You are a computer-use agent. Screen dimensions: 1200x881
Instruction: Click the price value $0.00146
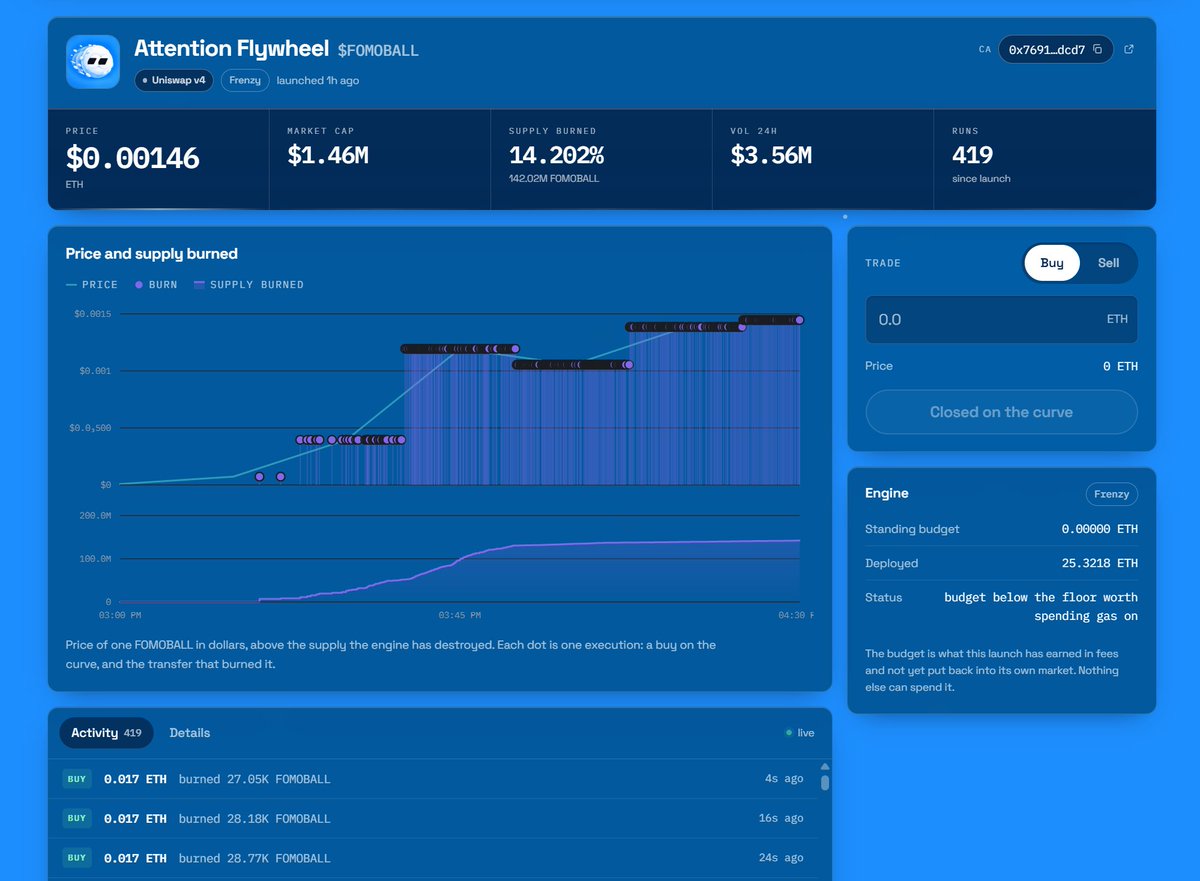click(133, 158)
